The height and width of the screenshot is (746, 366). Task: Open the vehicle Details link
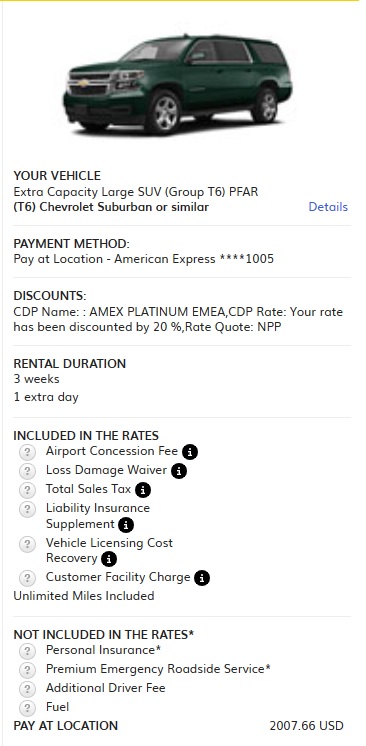328,207
